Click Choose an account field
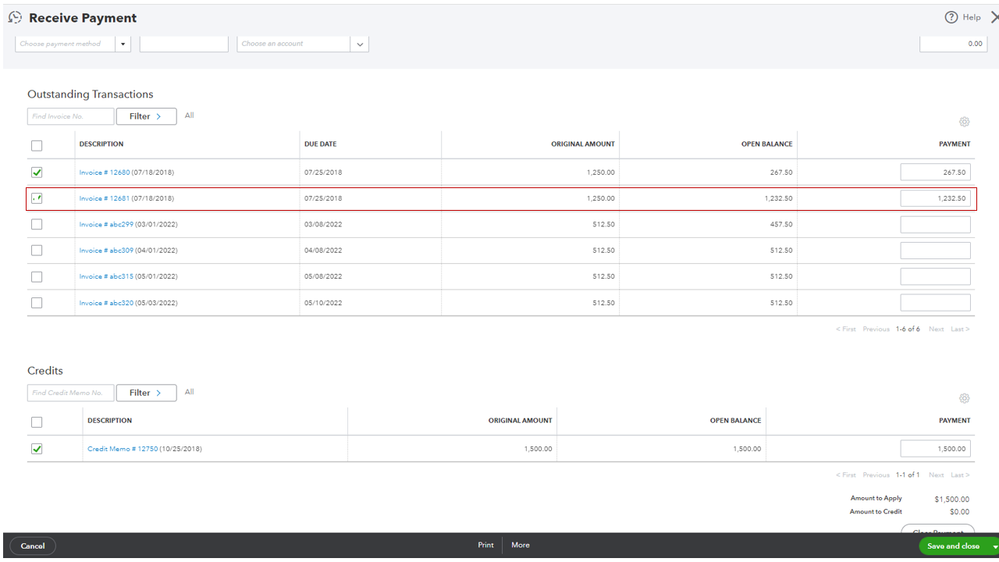This screenshot has width=999, height=562. click(x=294, y=44)
